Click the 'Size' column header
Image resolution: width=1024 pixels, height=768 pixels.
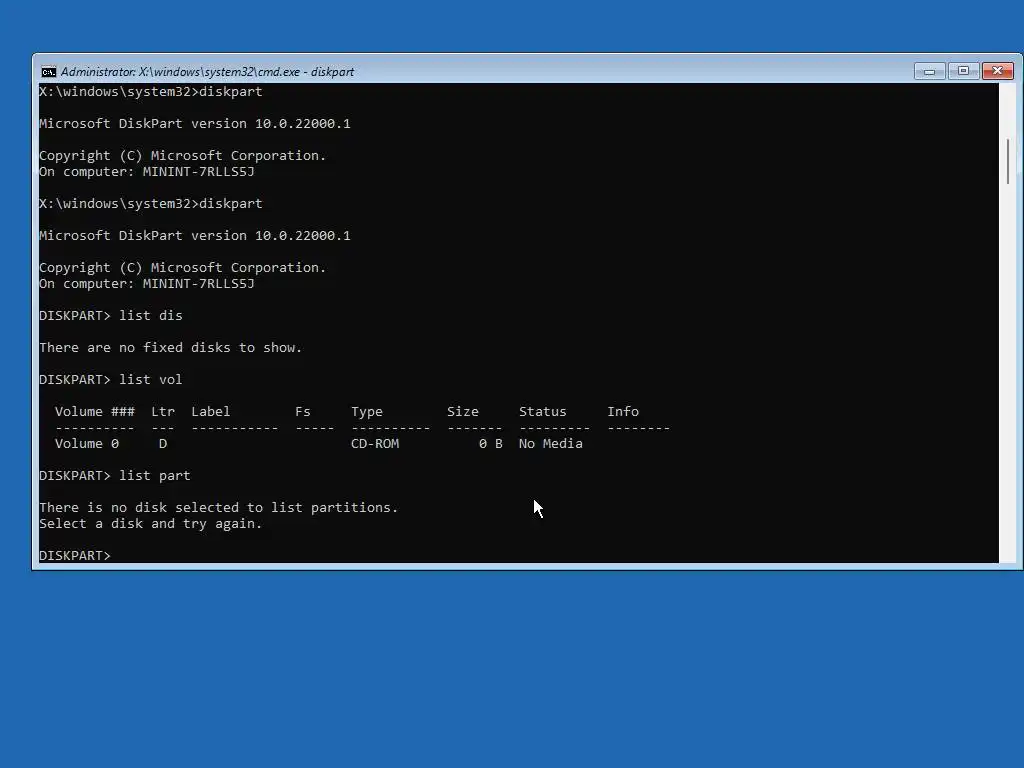[462, 411]
